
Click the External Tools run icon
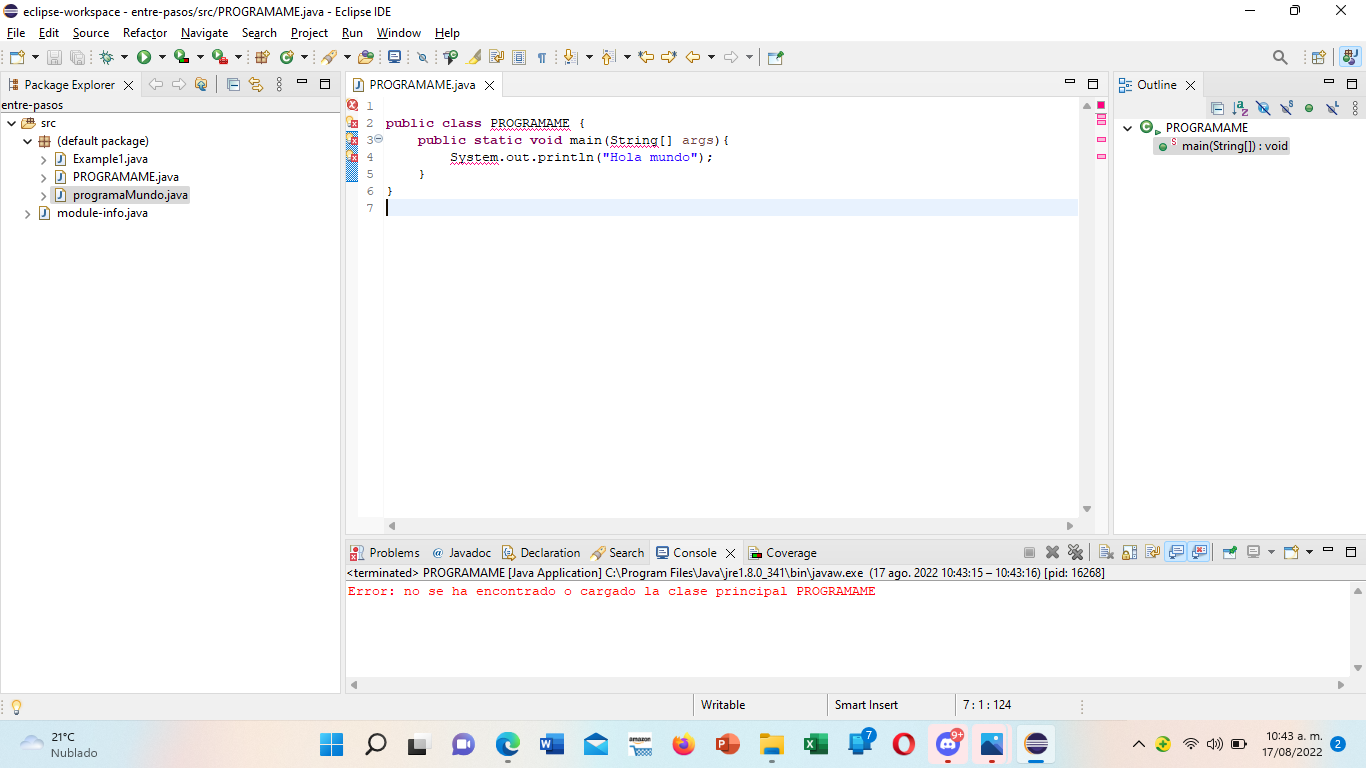click(x=219, y=57)
